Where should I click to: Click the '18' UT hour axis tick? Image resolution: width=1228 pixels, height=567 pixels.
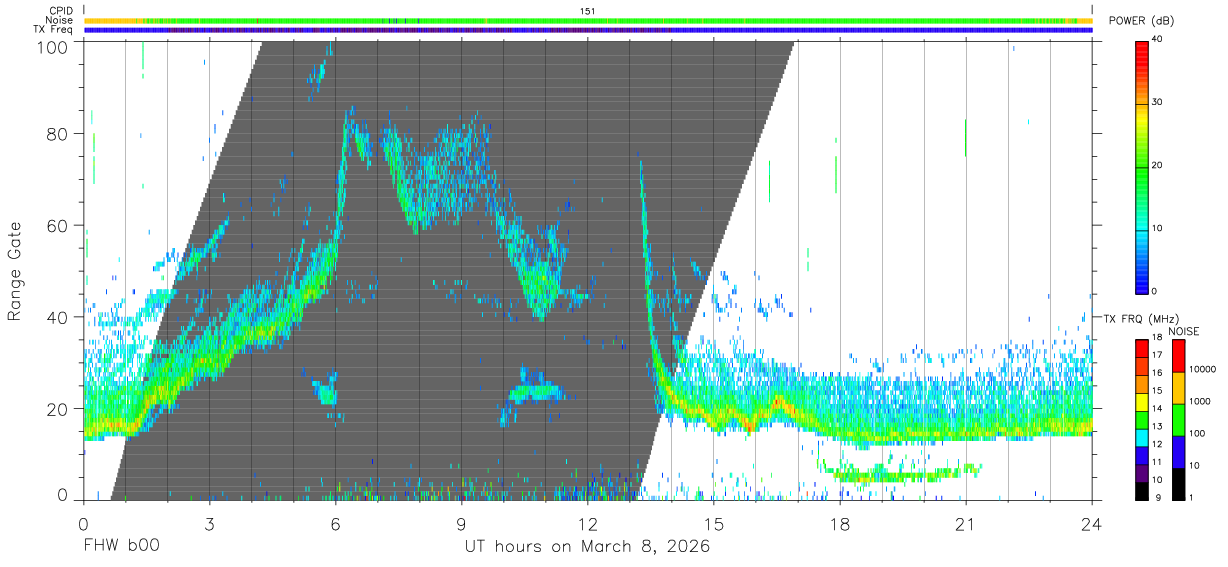point(840,523)
